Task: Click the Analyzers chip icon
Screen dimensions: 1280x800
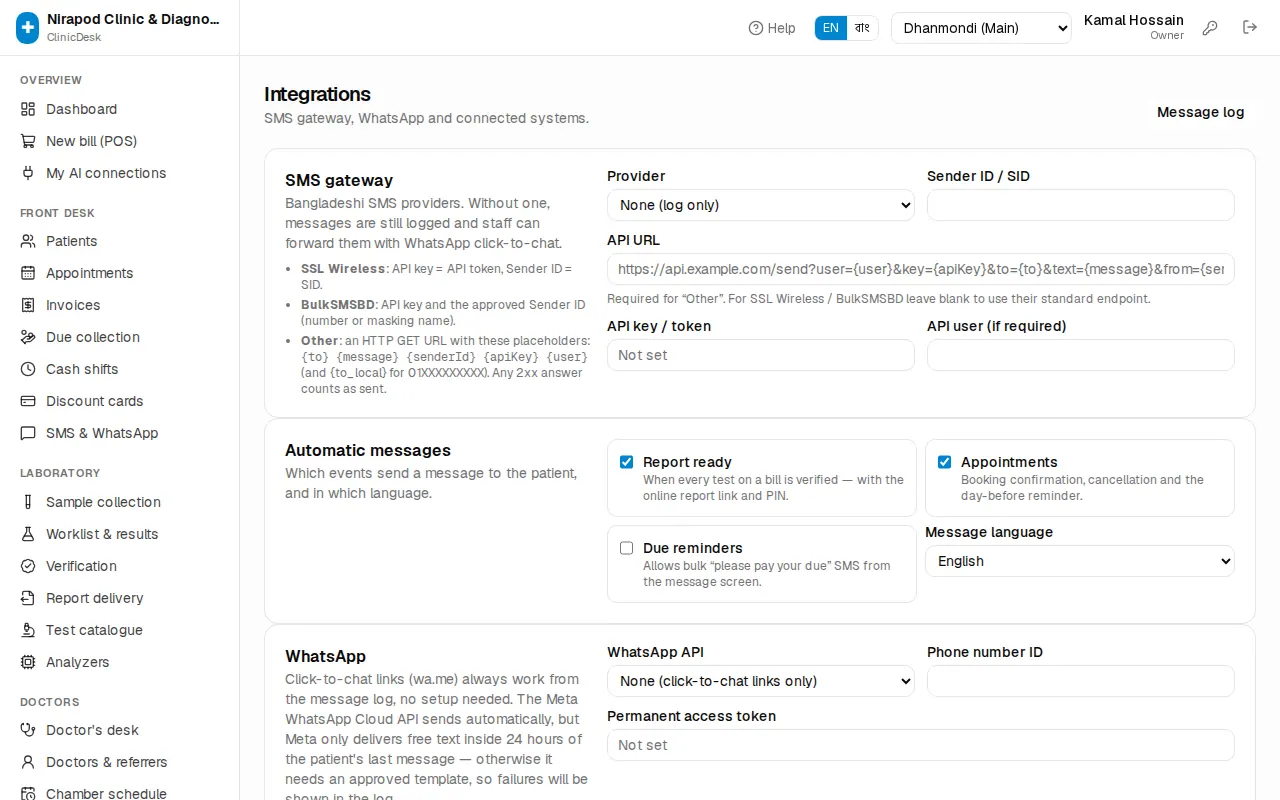Action: tap(28, 662)
